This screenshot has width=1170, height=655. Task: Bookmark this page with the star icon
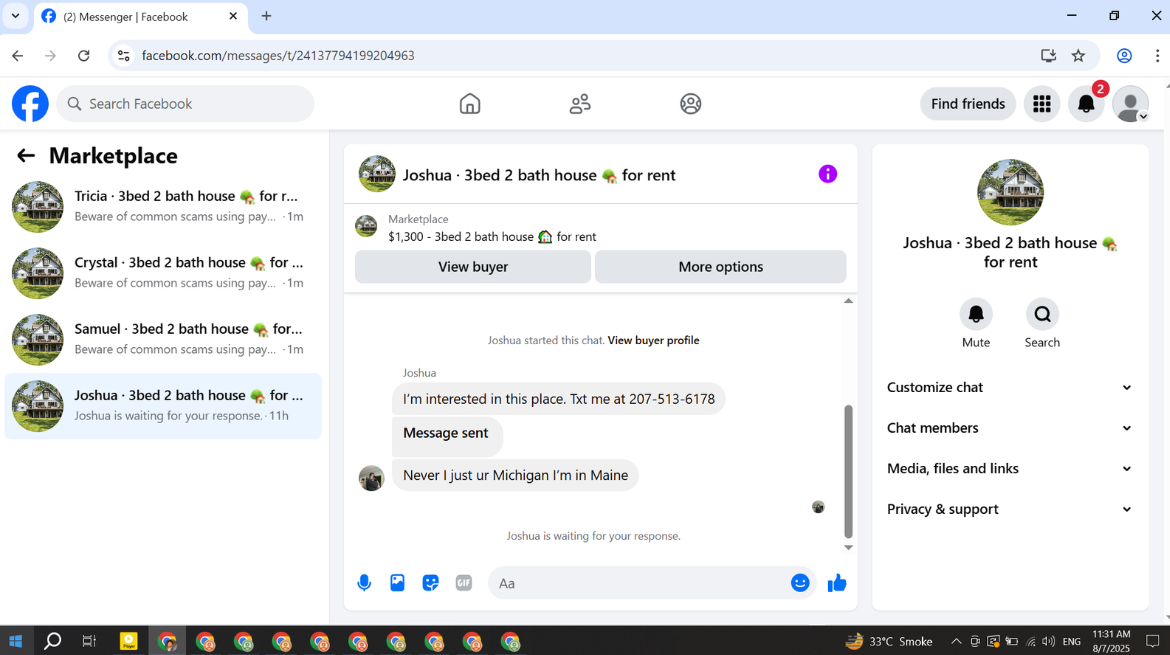click(1078, 55)
